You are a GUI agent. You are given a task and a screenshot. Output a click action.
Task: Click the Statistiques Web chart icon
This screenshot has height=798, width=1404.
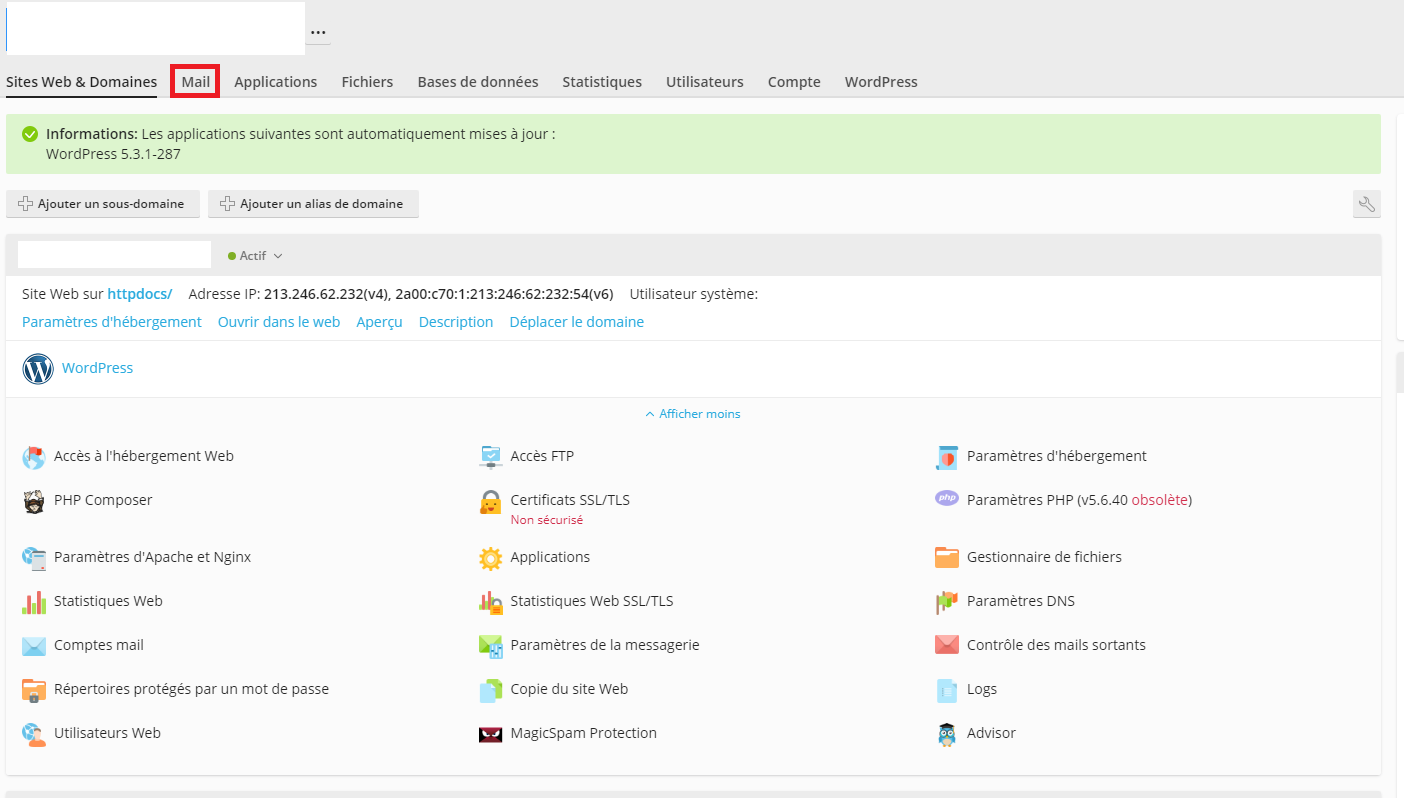coord(34,603)
